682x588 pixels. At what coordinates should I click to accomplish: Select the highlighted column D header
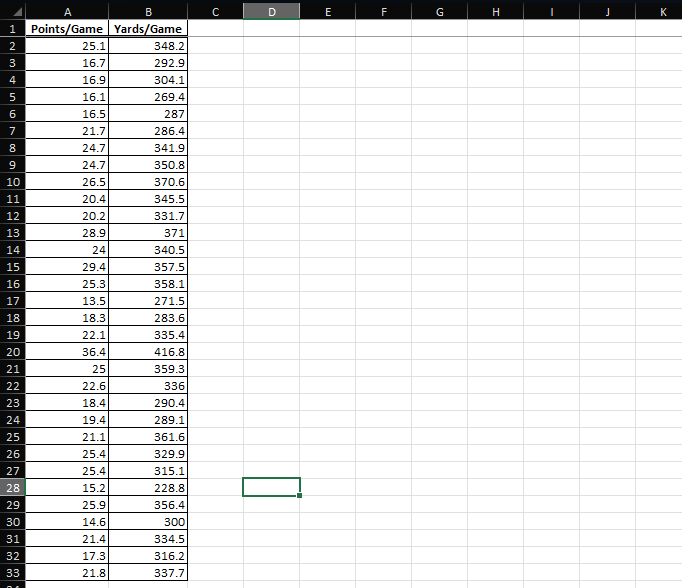pyautogui.click(x=271, y=12)
